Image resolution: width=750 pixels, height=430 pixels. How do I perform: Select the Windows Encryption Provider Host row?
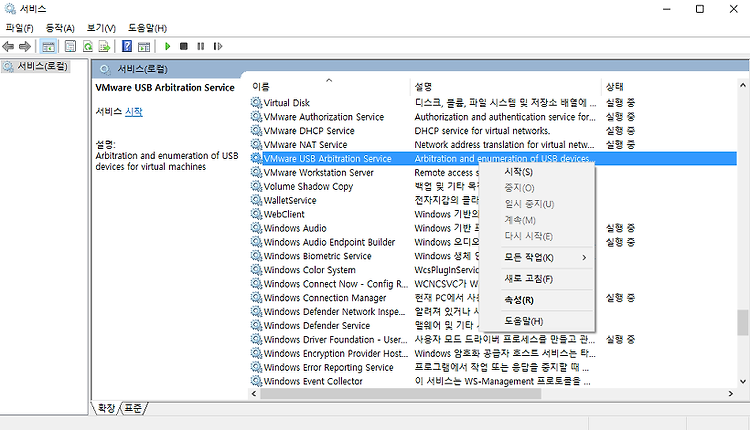coord(493,353)
